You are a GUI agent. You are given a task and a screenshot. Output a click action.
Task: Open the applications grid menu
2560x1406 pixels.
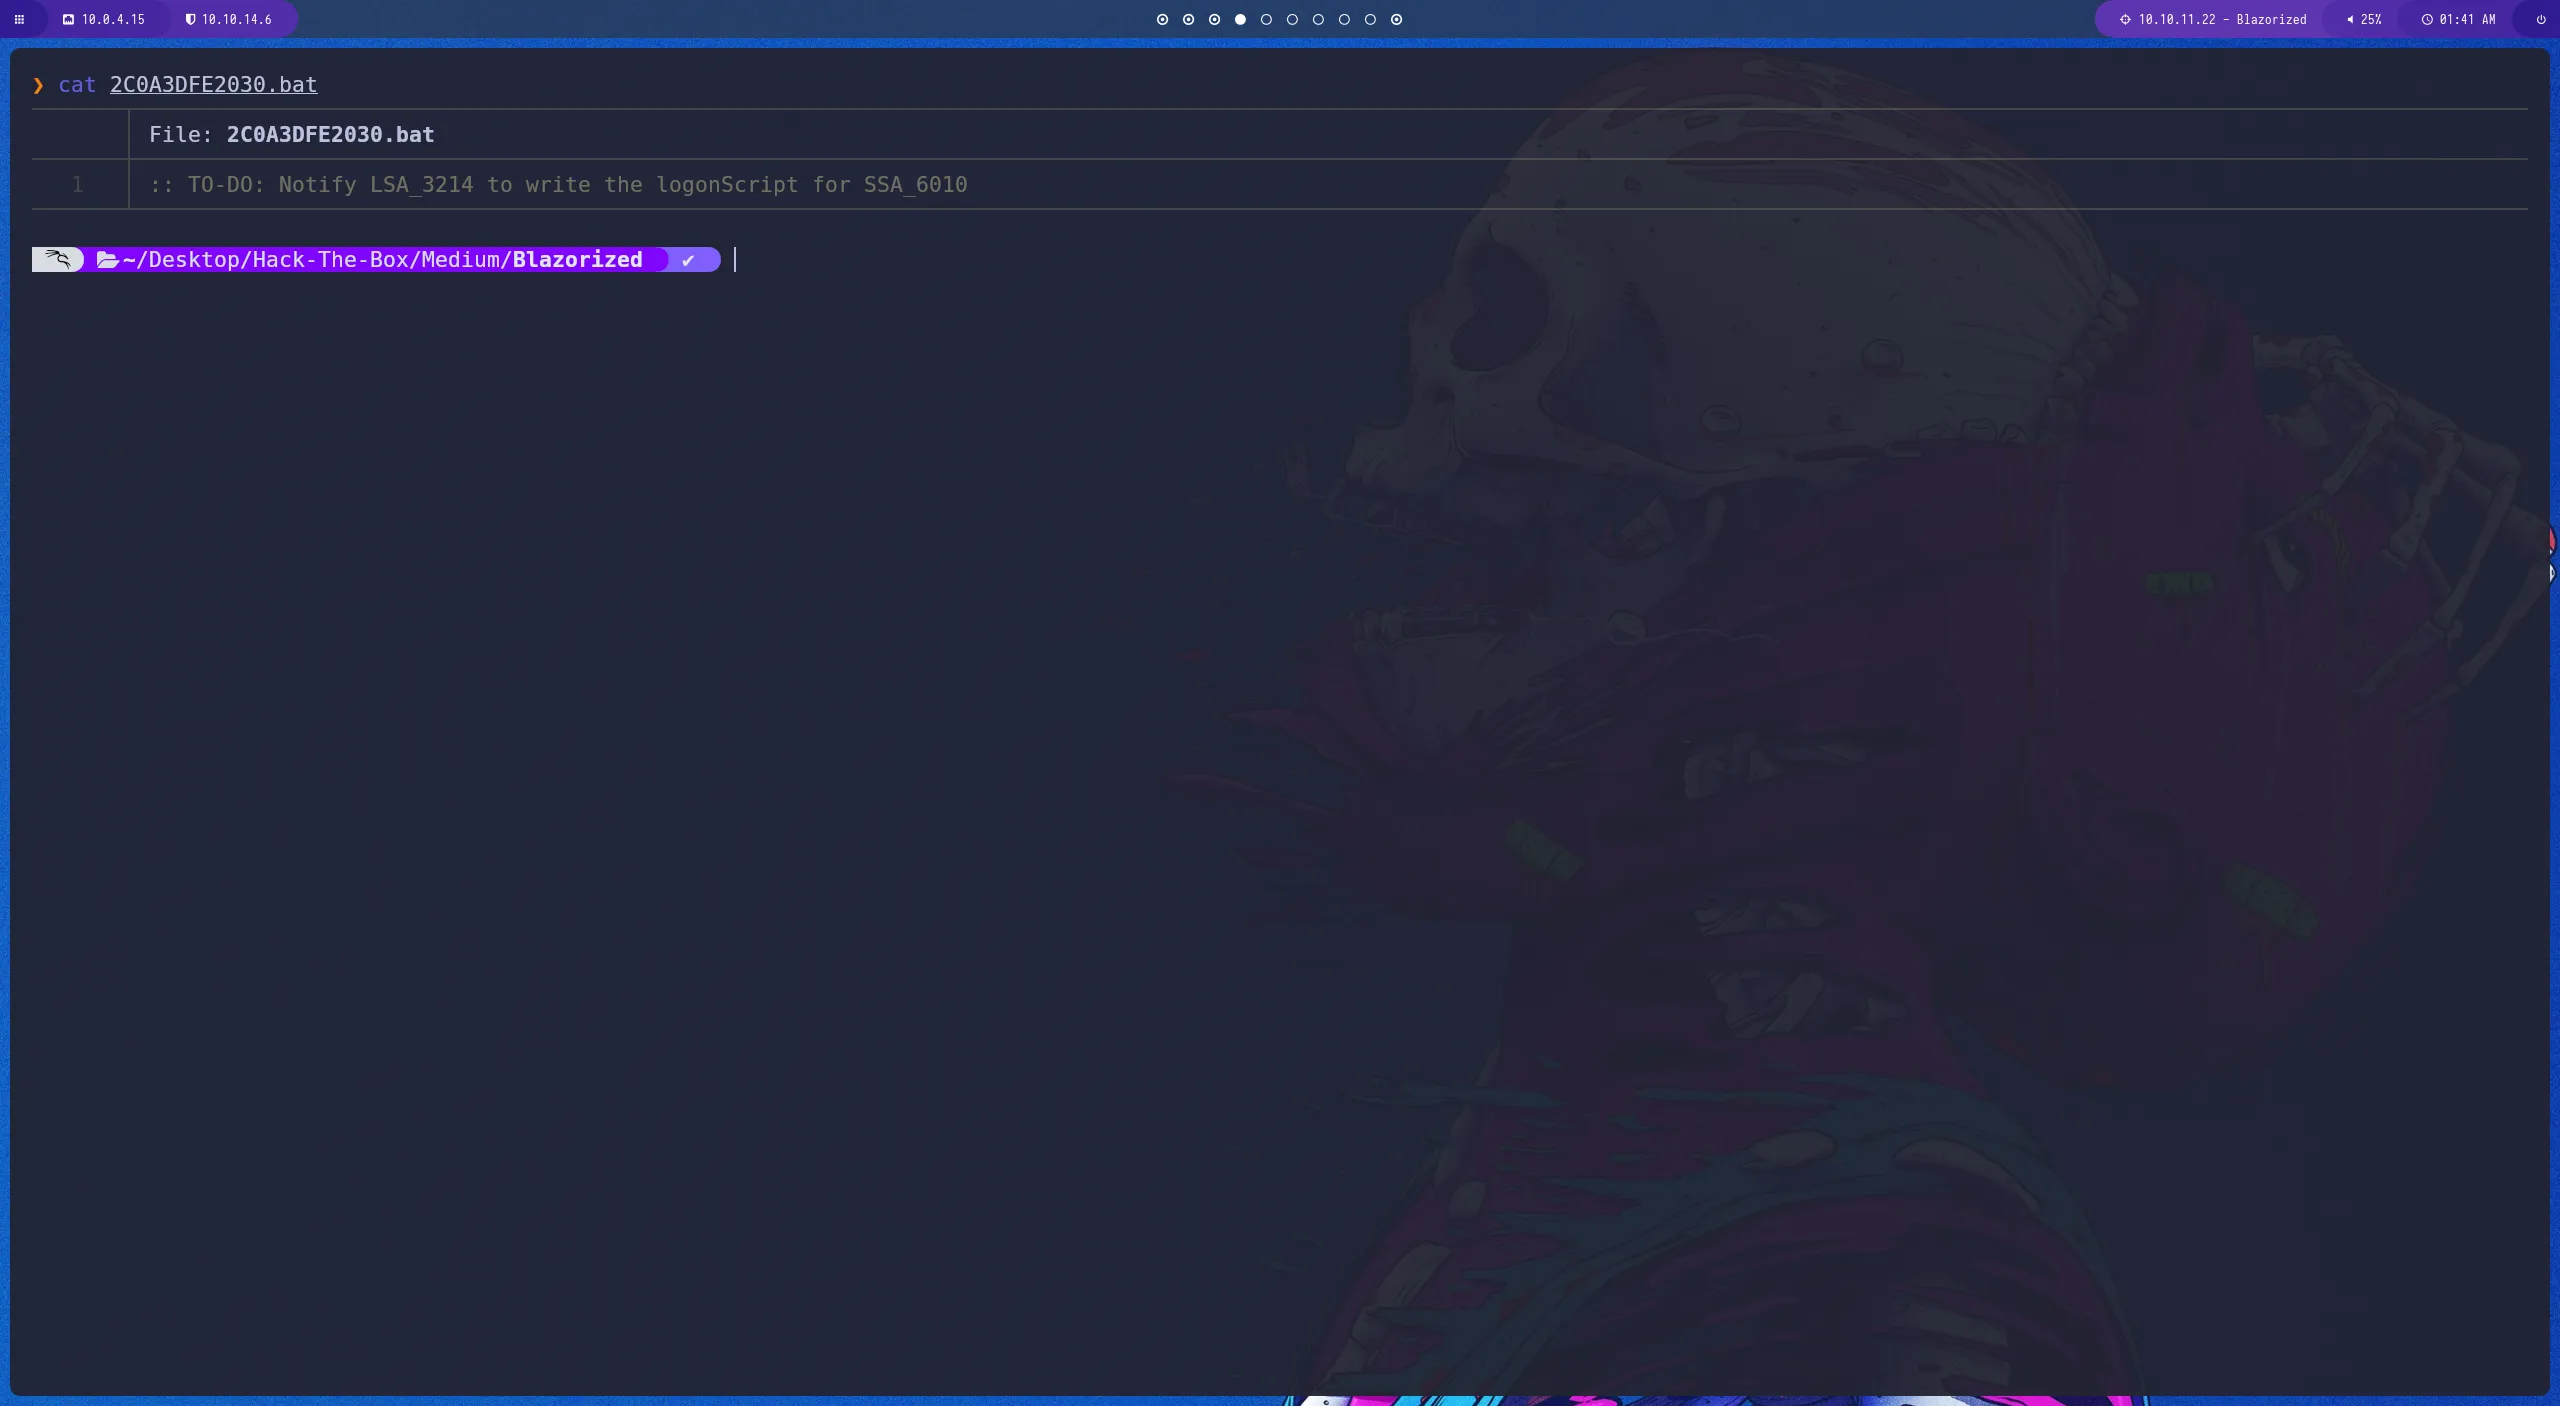pyautogui.click(x=19, y=19)
